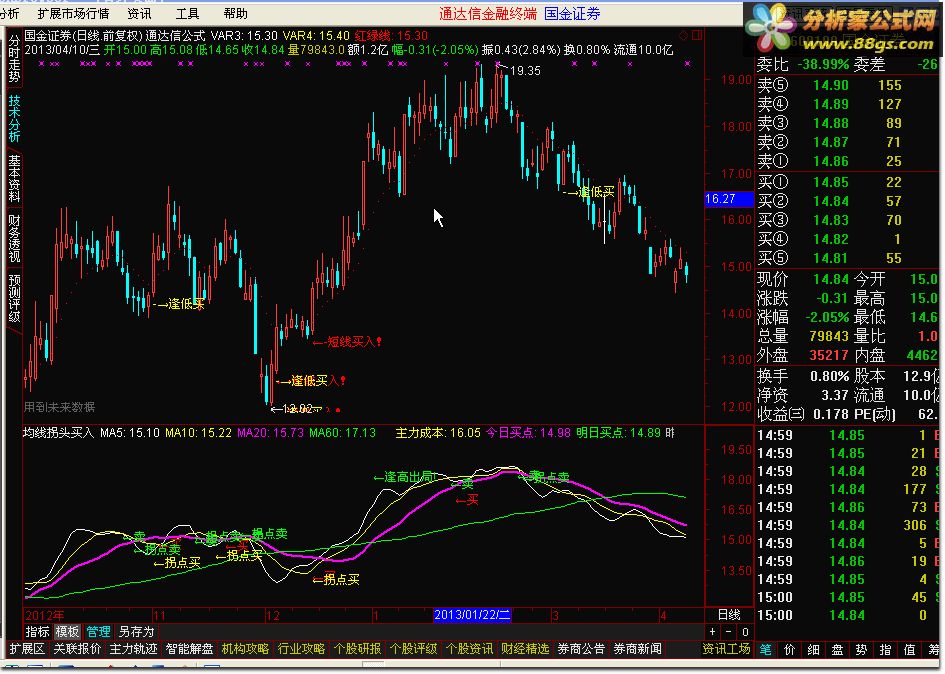The image size is (945, 674).
Task: Open the 行业攻略 bottom tab
Action: pyautogui.click(x=301, y=649)
